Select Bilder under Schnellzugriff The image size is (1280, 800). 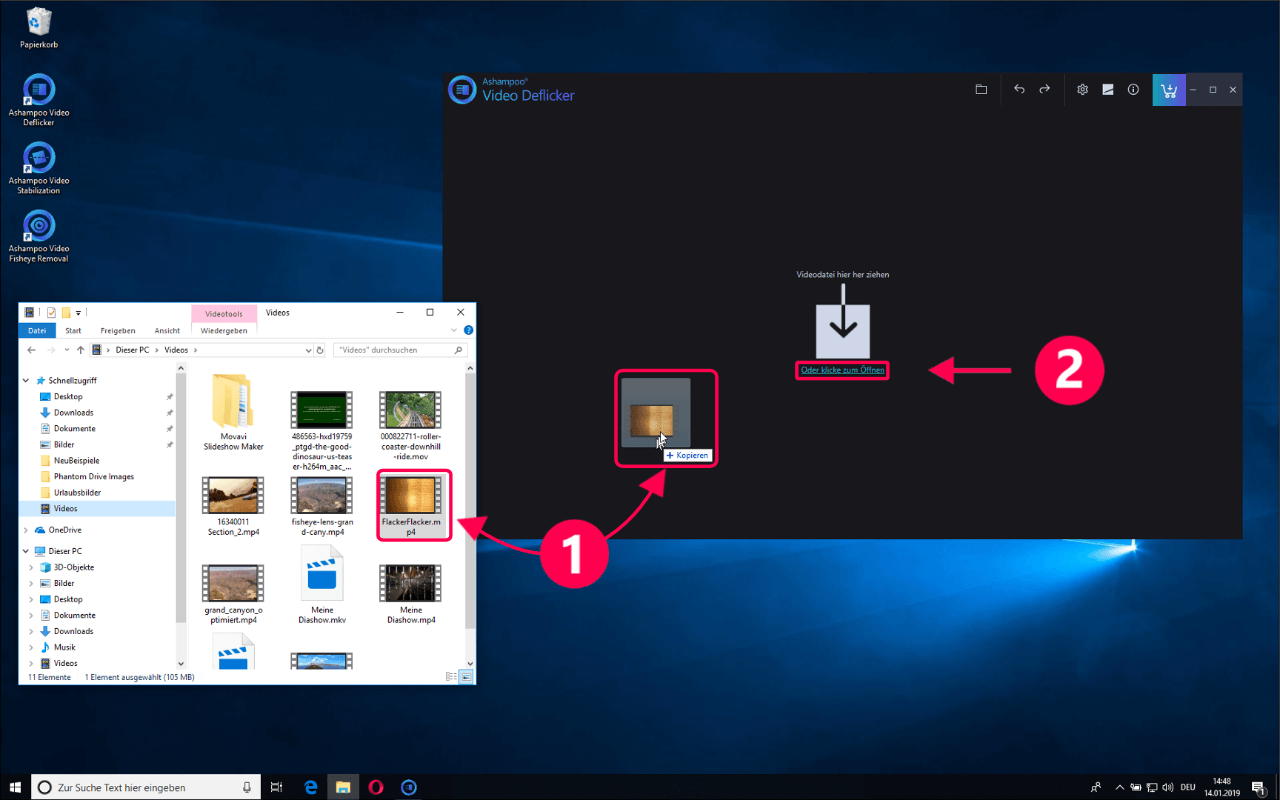click(x=64, y=445)
